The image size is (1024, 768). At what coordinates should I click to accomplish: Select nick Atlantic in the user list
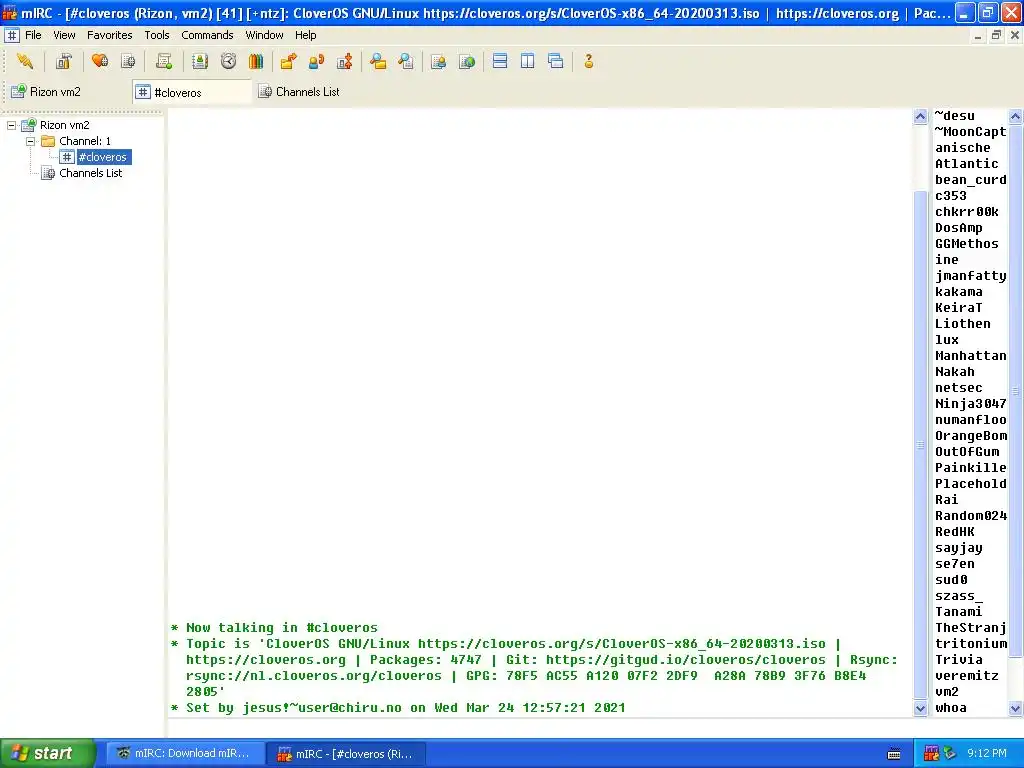(966, 164)
